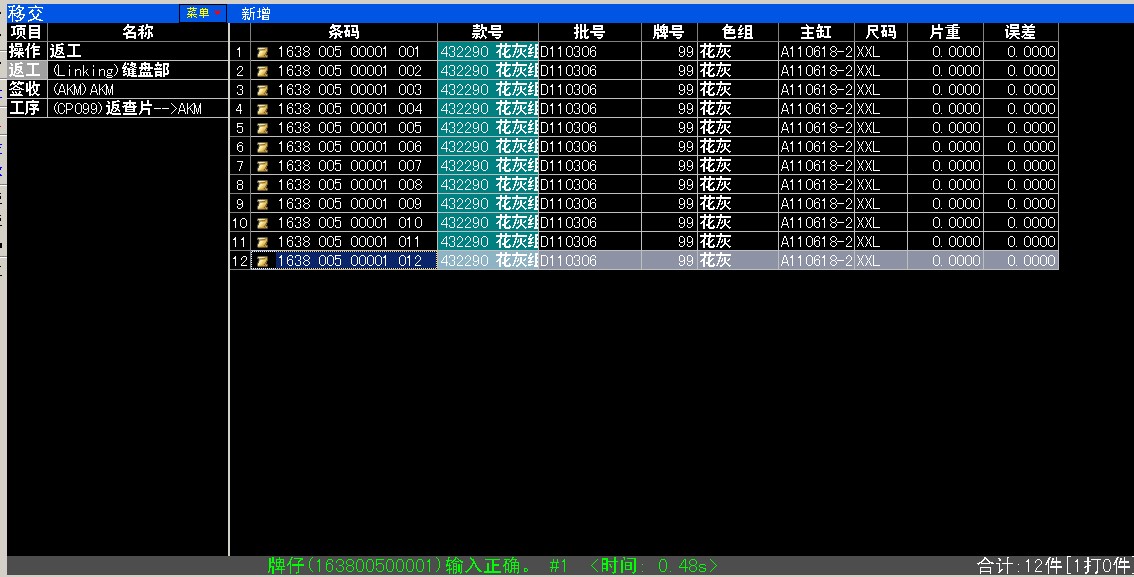This screenshot has height=577, width=1134.
Task: Click the 项目 header in left panel
Action: click(27, 32)
